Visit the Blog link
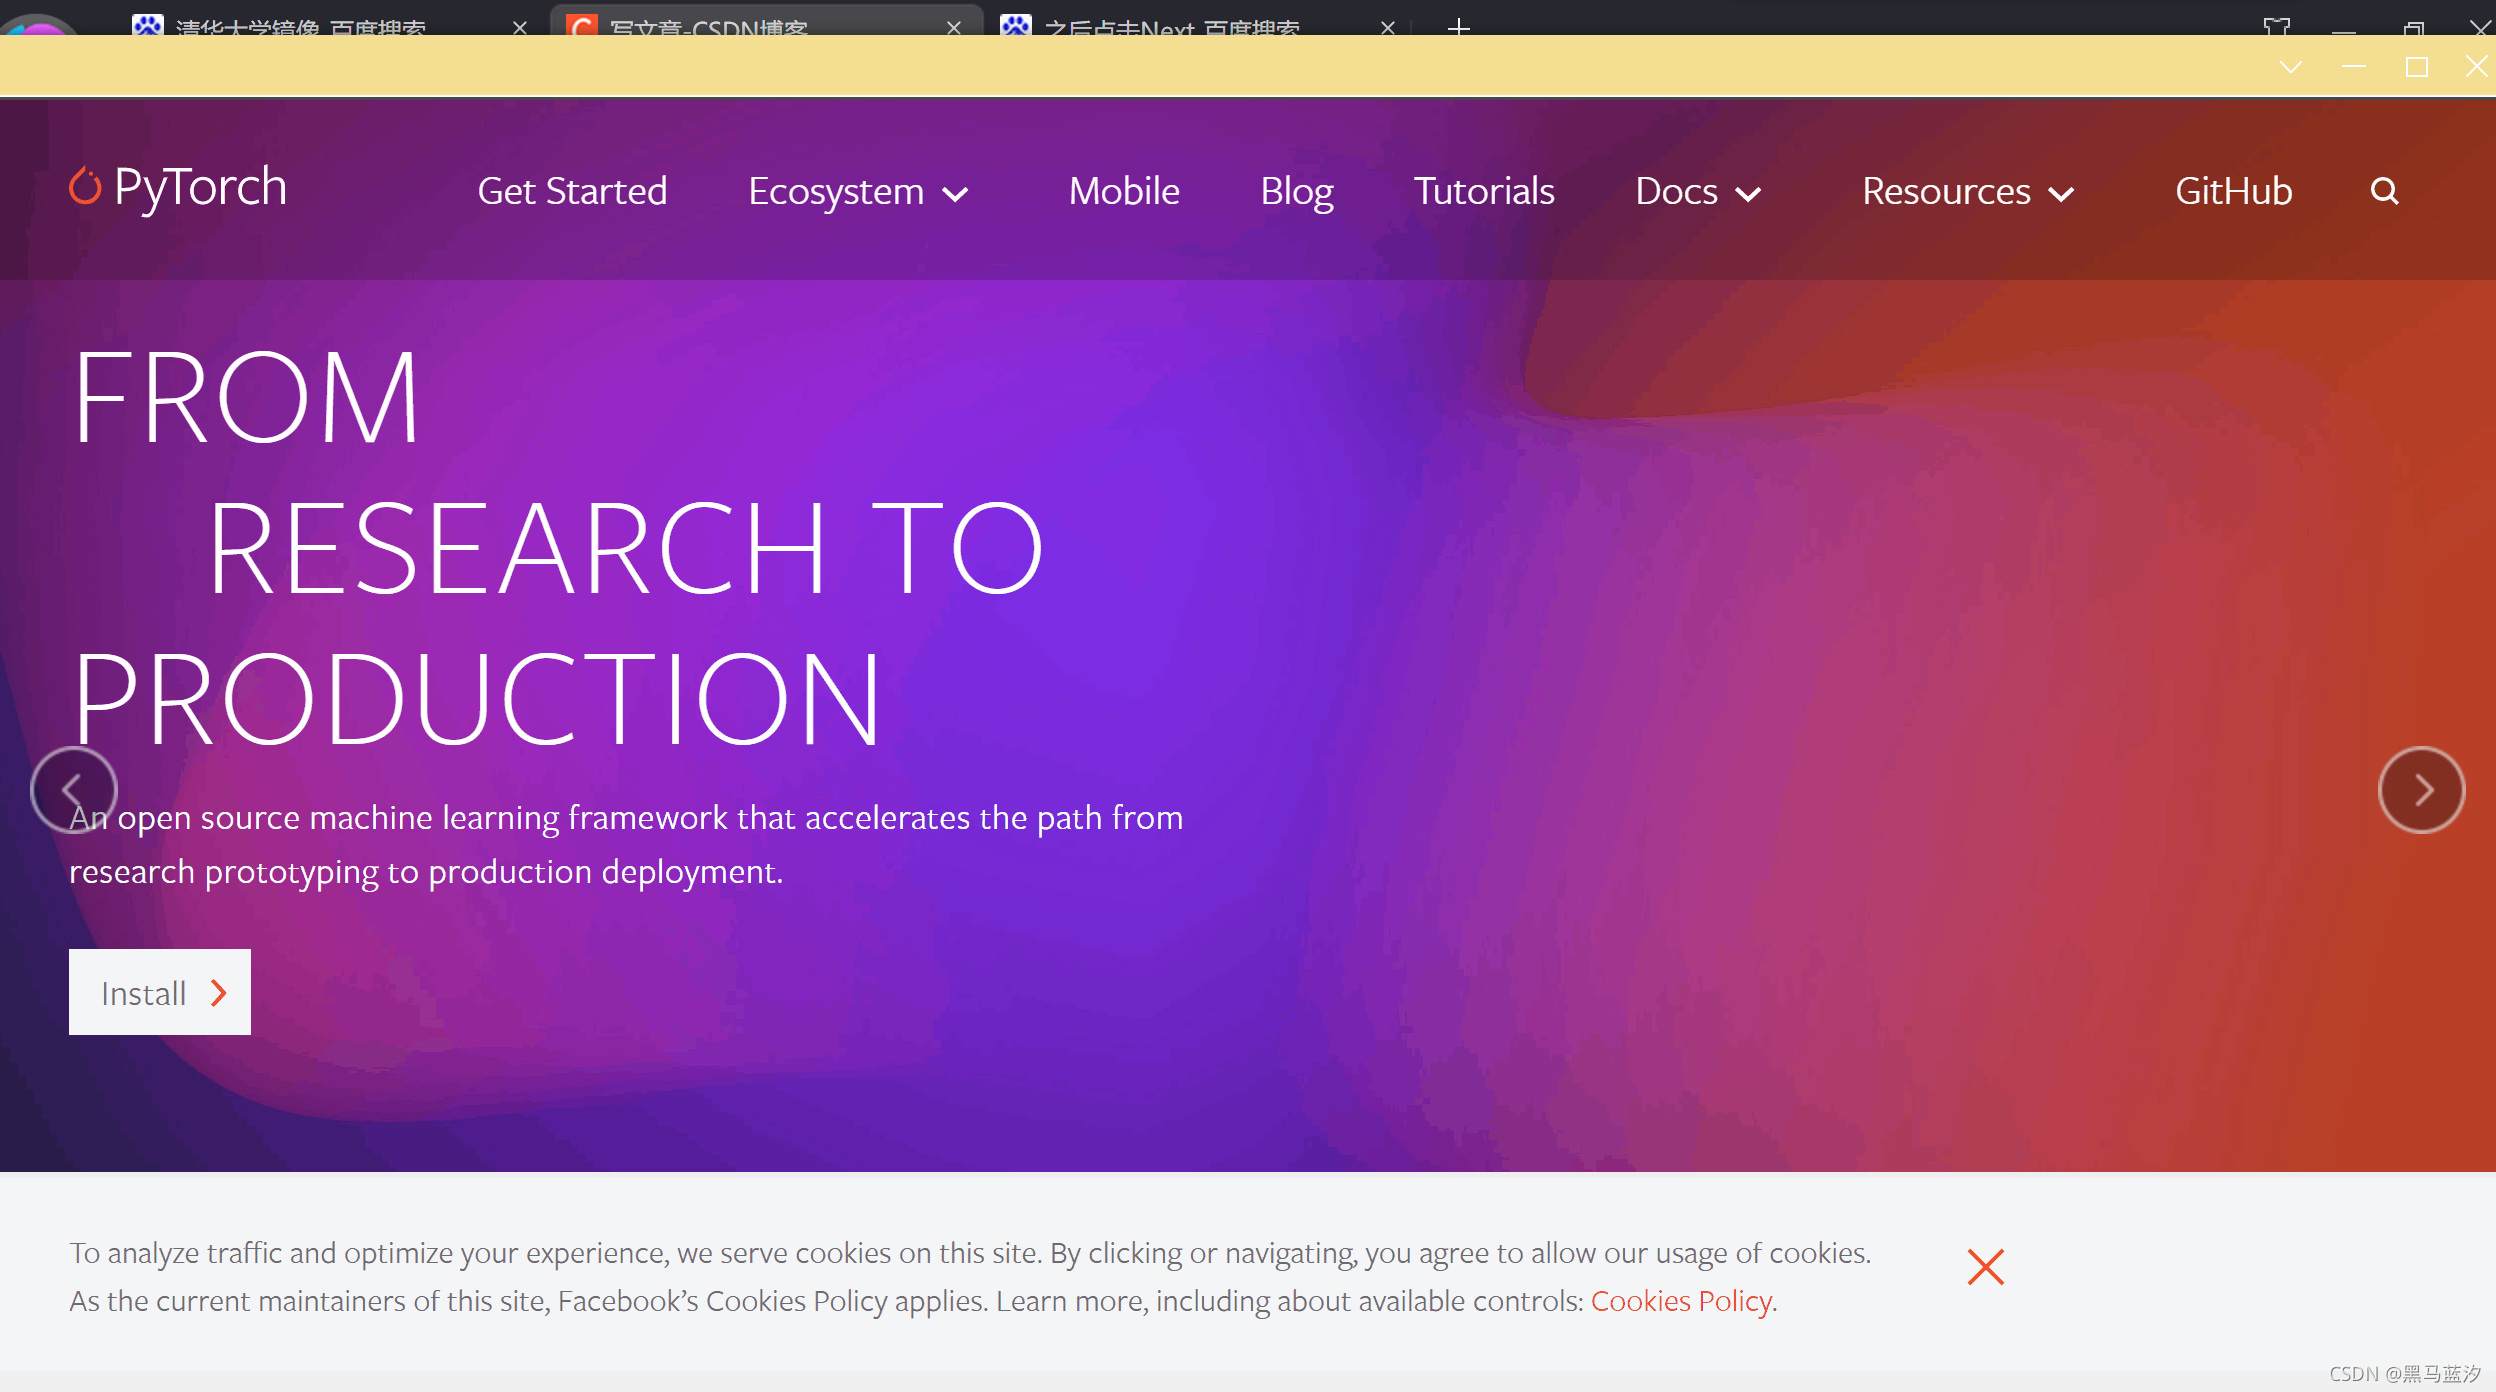 click(x=1296, y=192)
